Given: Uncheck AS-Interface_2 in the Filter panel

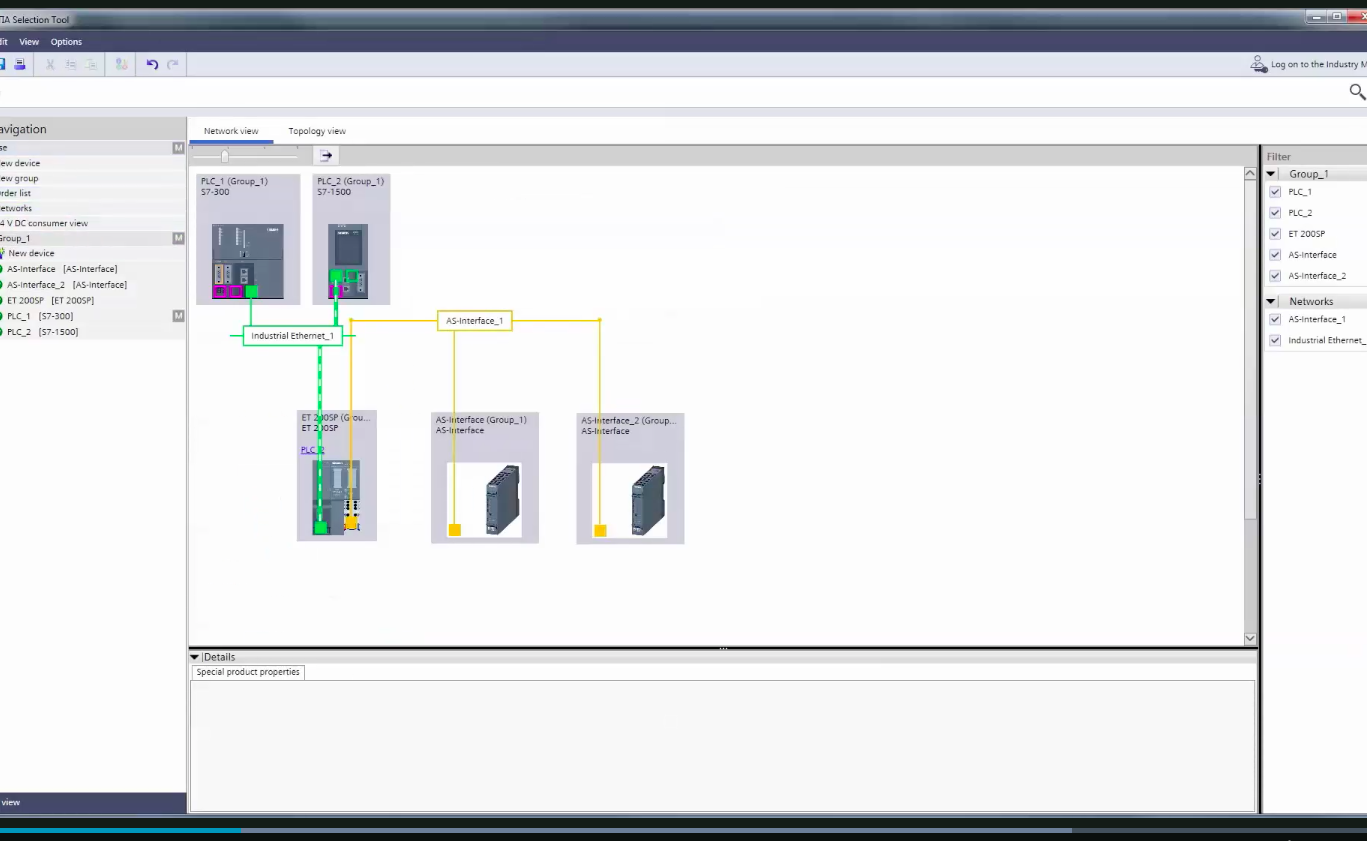Looking at the screenshot, I should [1275, 275].
